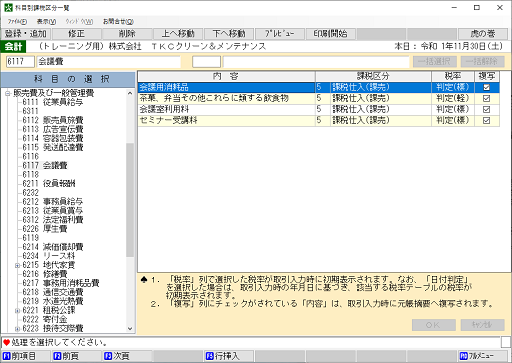Click the 税率 column header
Image resolution: width=512 pixels, height=363 pixels.
453,76
